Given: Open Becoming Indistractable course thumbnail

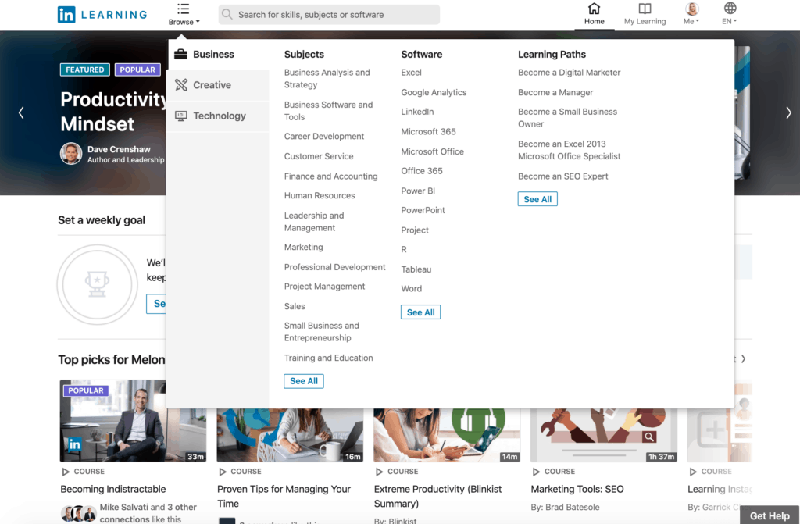Looking at the screenshot, I should point(133,421).
